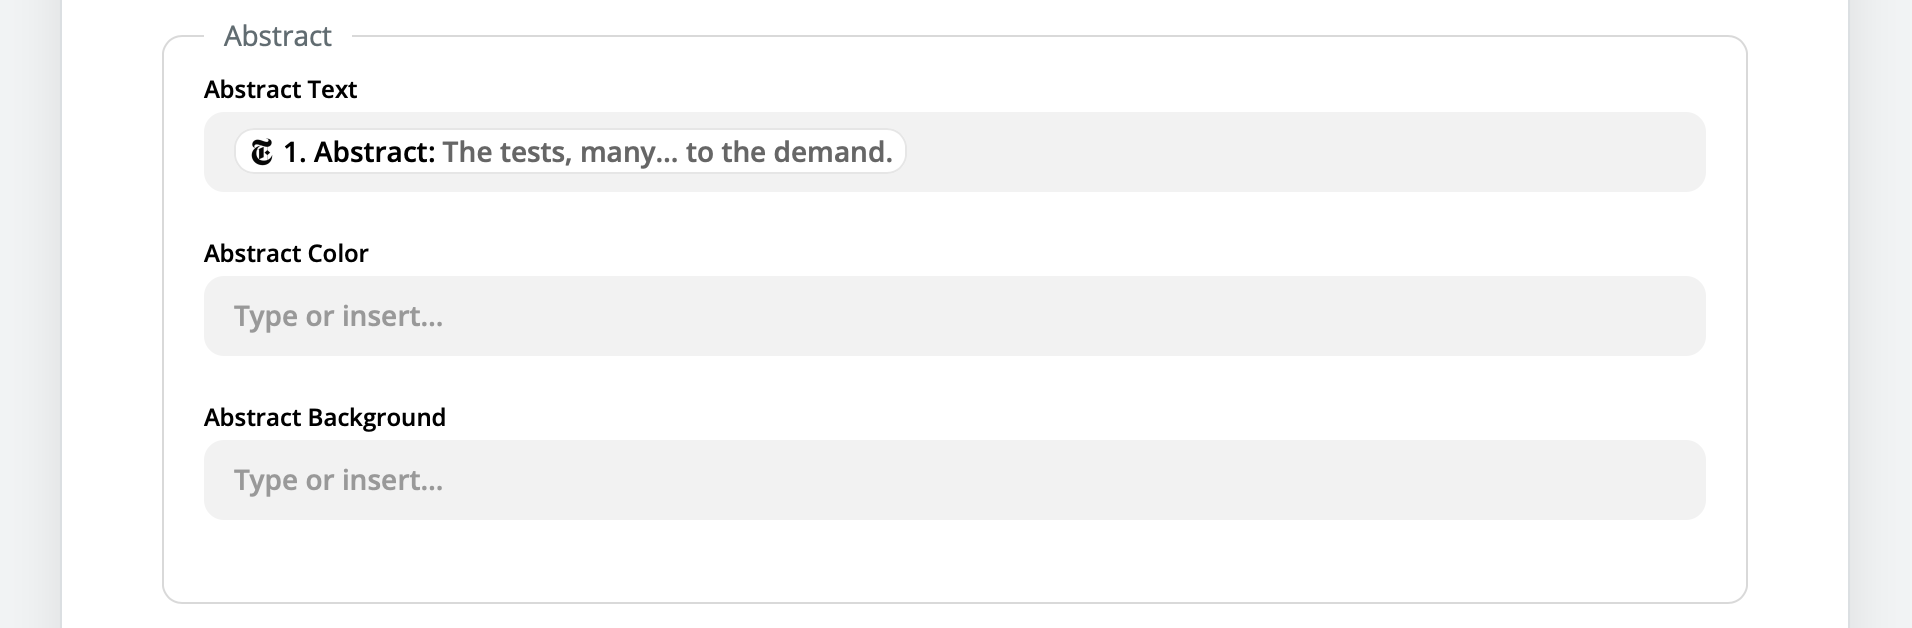
Task: Focus the Abstract Text input field
Action: pos(1300,152)
